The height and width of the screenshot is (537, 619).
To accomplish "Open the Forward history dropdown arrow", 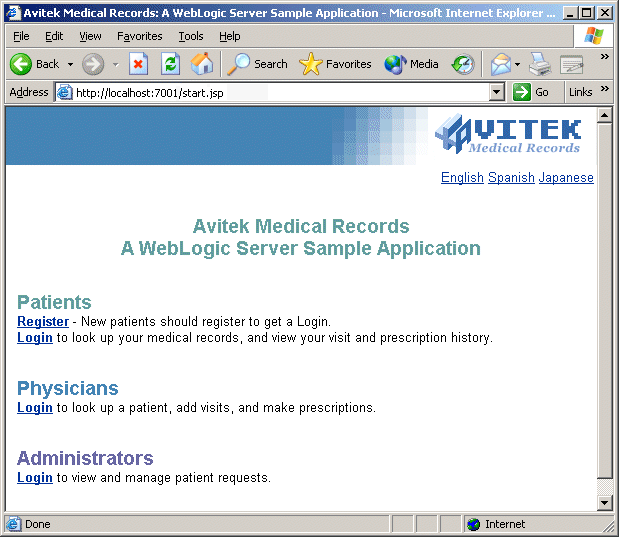I will click(x=116, y=64).
